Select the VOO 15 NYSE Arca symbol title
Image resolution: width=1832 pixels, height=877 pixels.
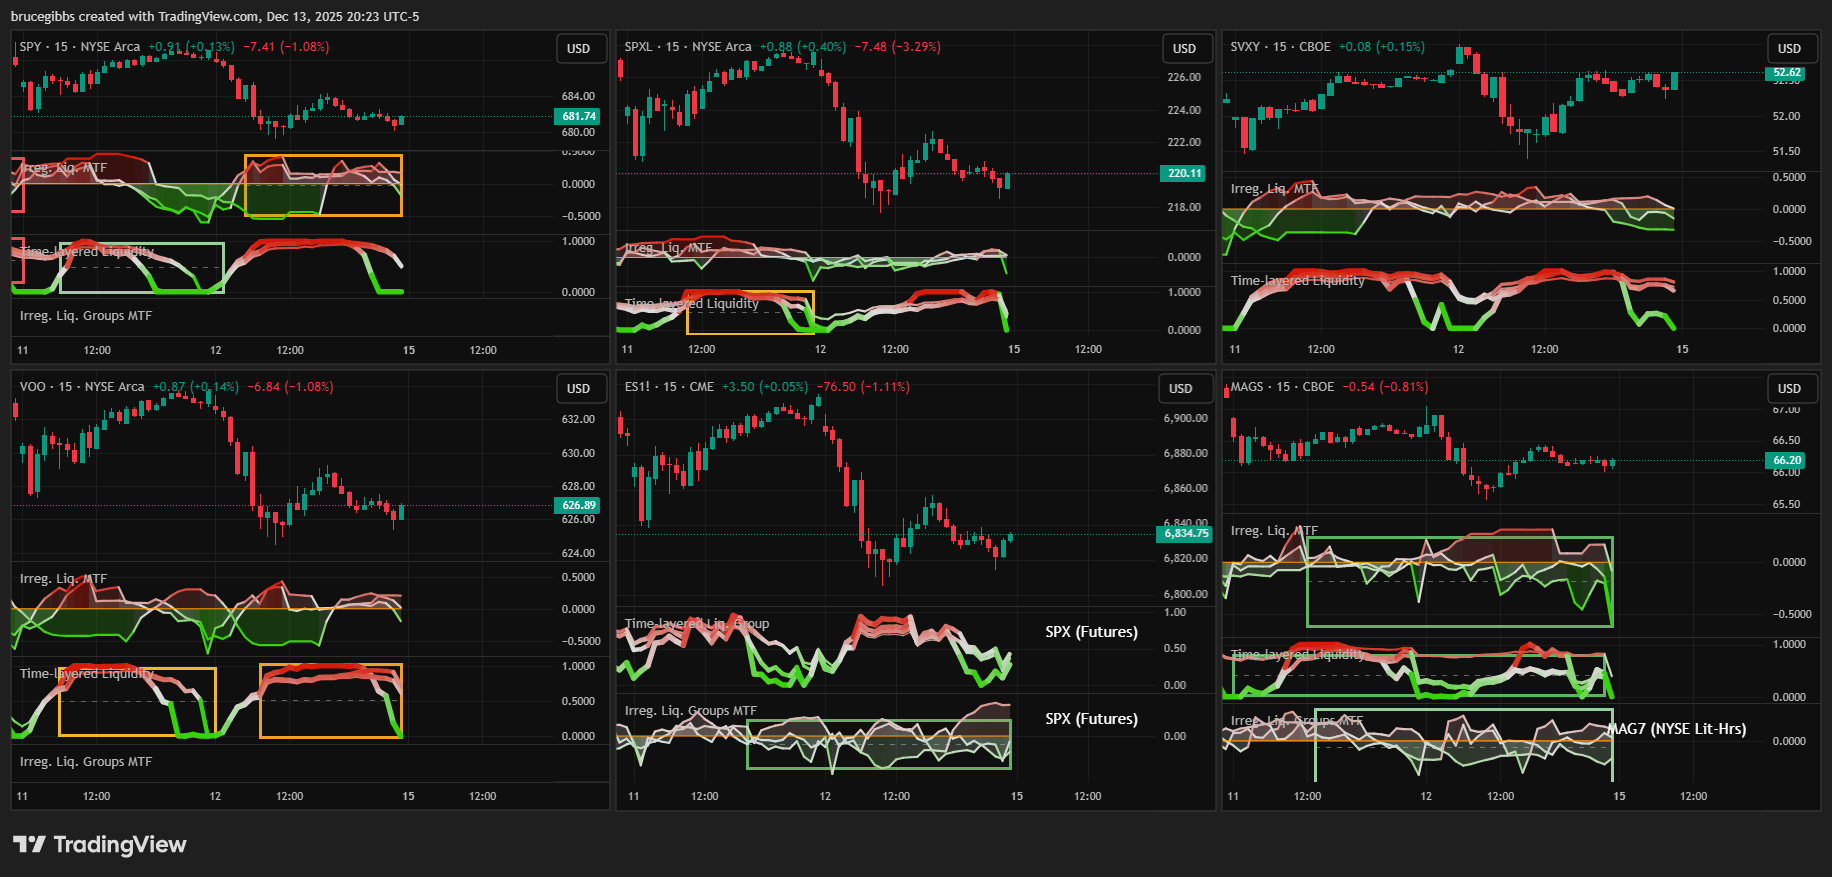[82, 387]
